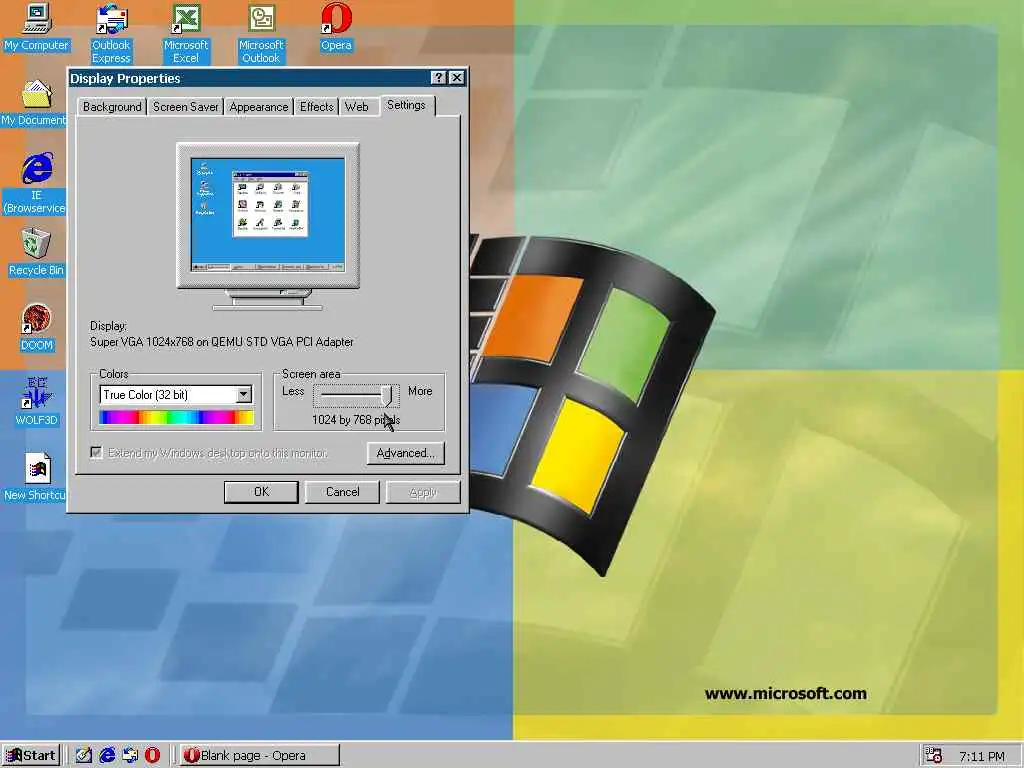Select the WOLF3D game shortcut
The height and width of the screenshot is (768, 1024).
coord(37,402)
